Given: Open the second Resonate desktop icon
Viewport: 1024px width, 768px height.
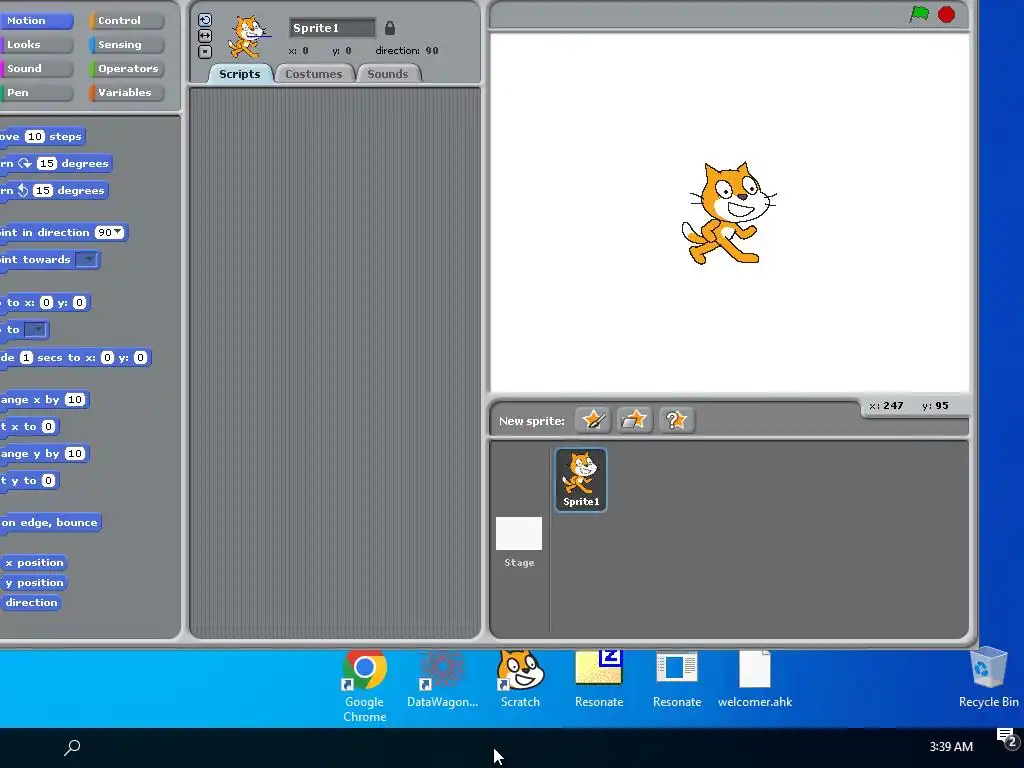Looking at the screenshot, I should (x=677, y=679).
